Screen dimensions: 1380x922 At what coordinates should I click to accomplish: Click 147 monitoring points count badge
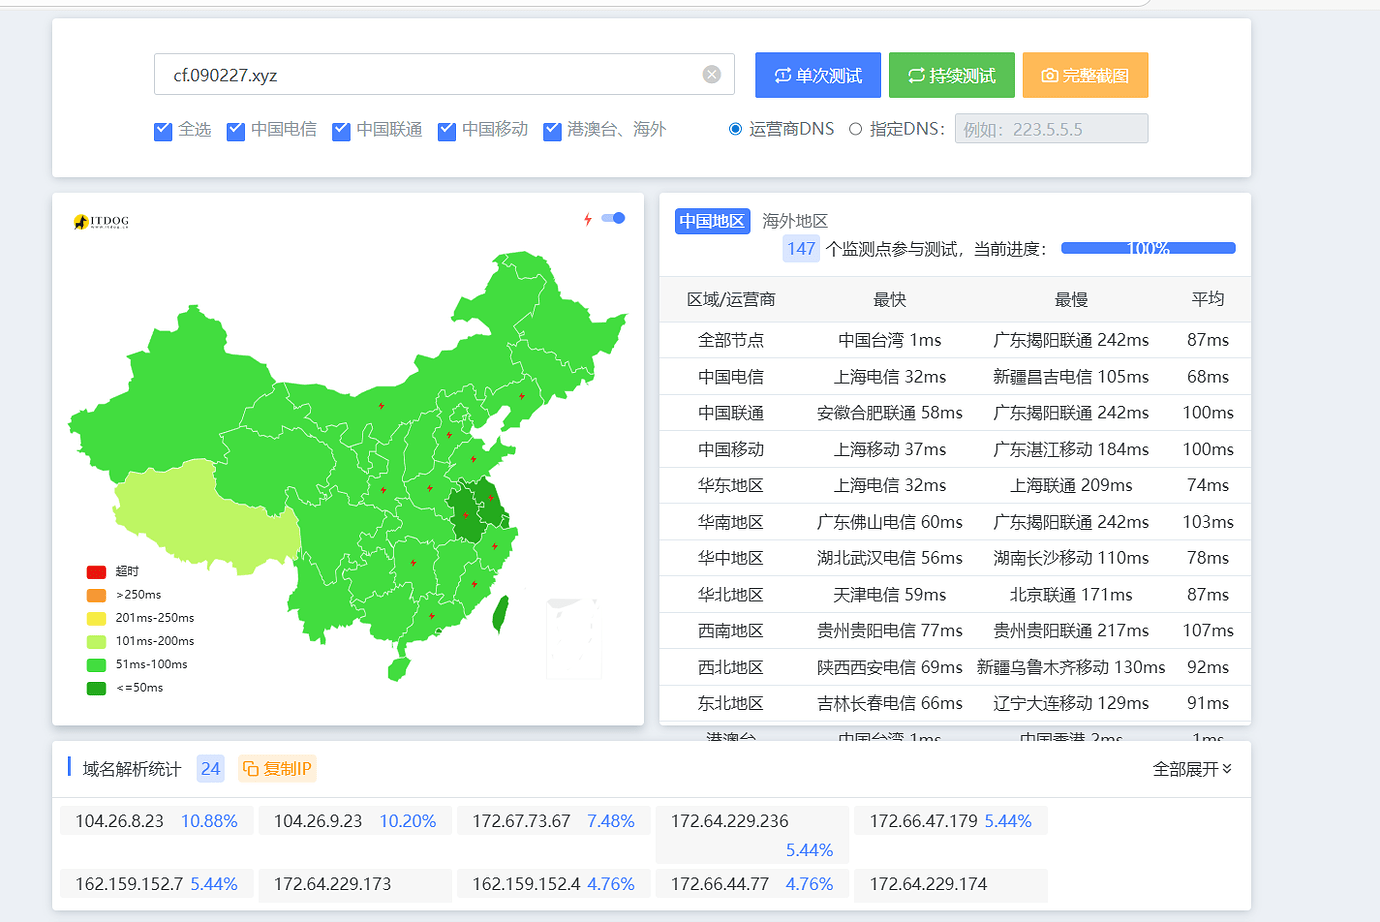801,249
